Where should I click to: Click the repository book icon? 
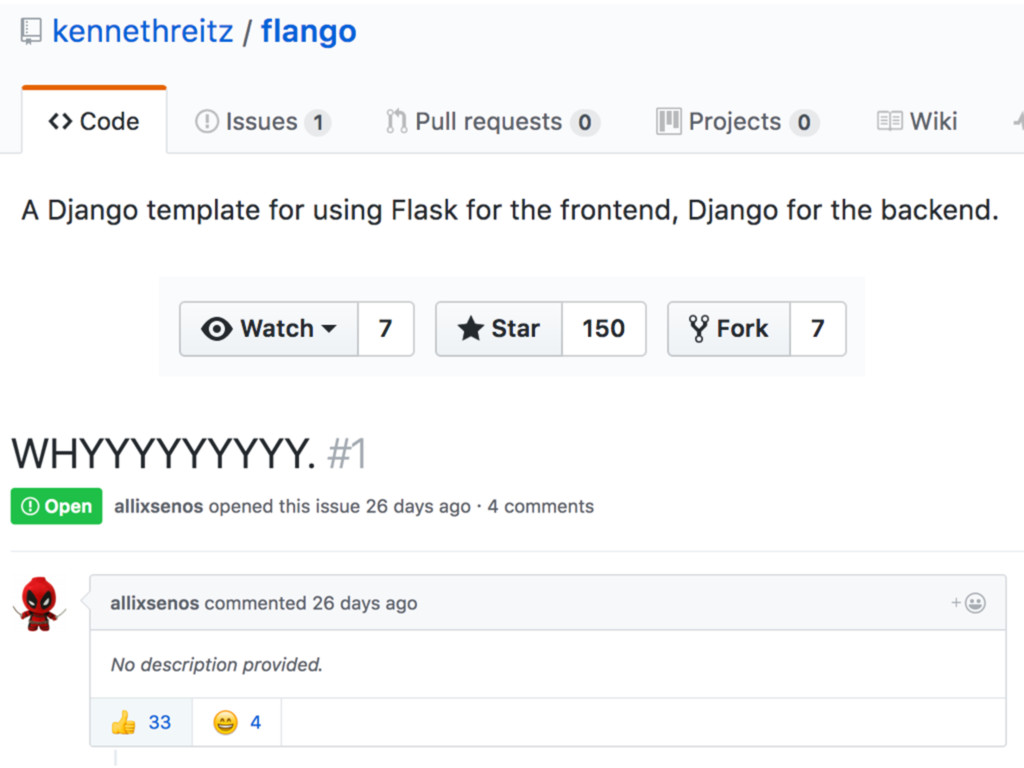click(x=31, y=32)
